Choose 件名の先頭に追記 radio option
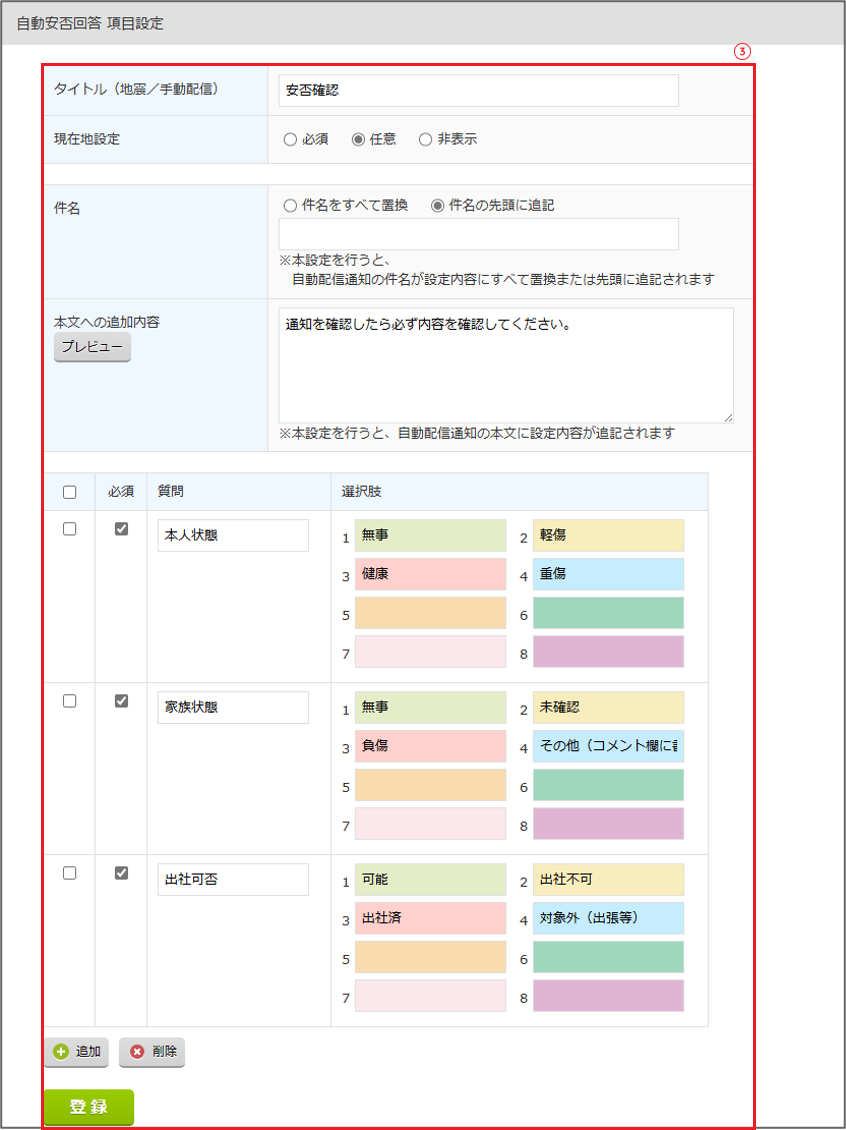The image size is (846, 1130). point(437,205)
